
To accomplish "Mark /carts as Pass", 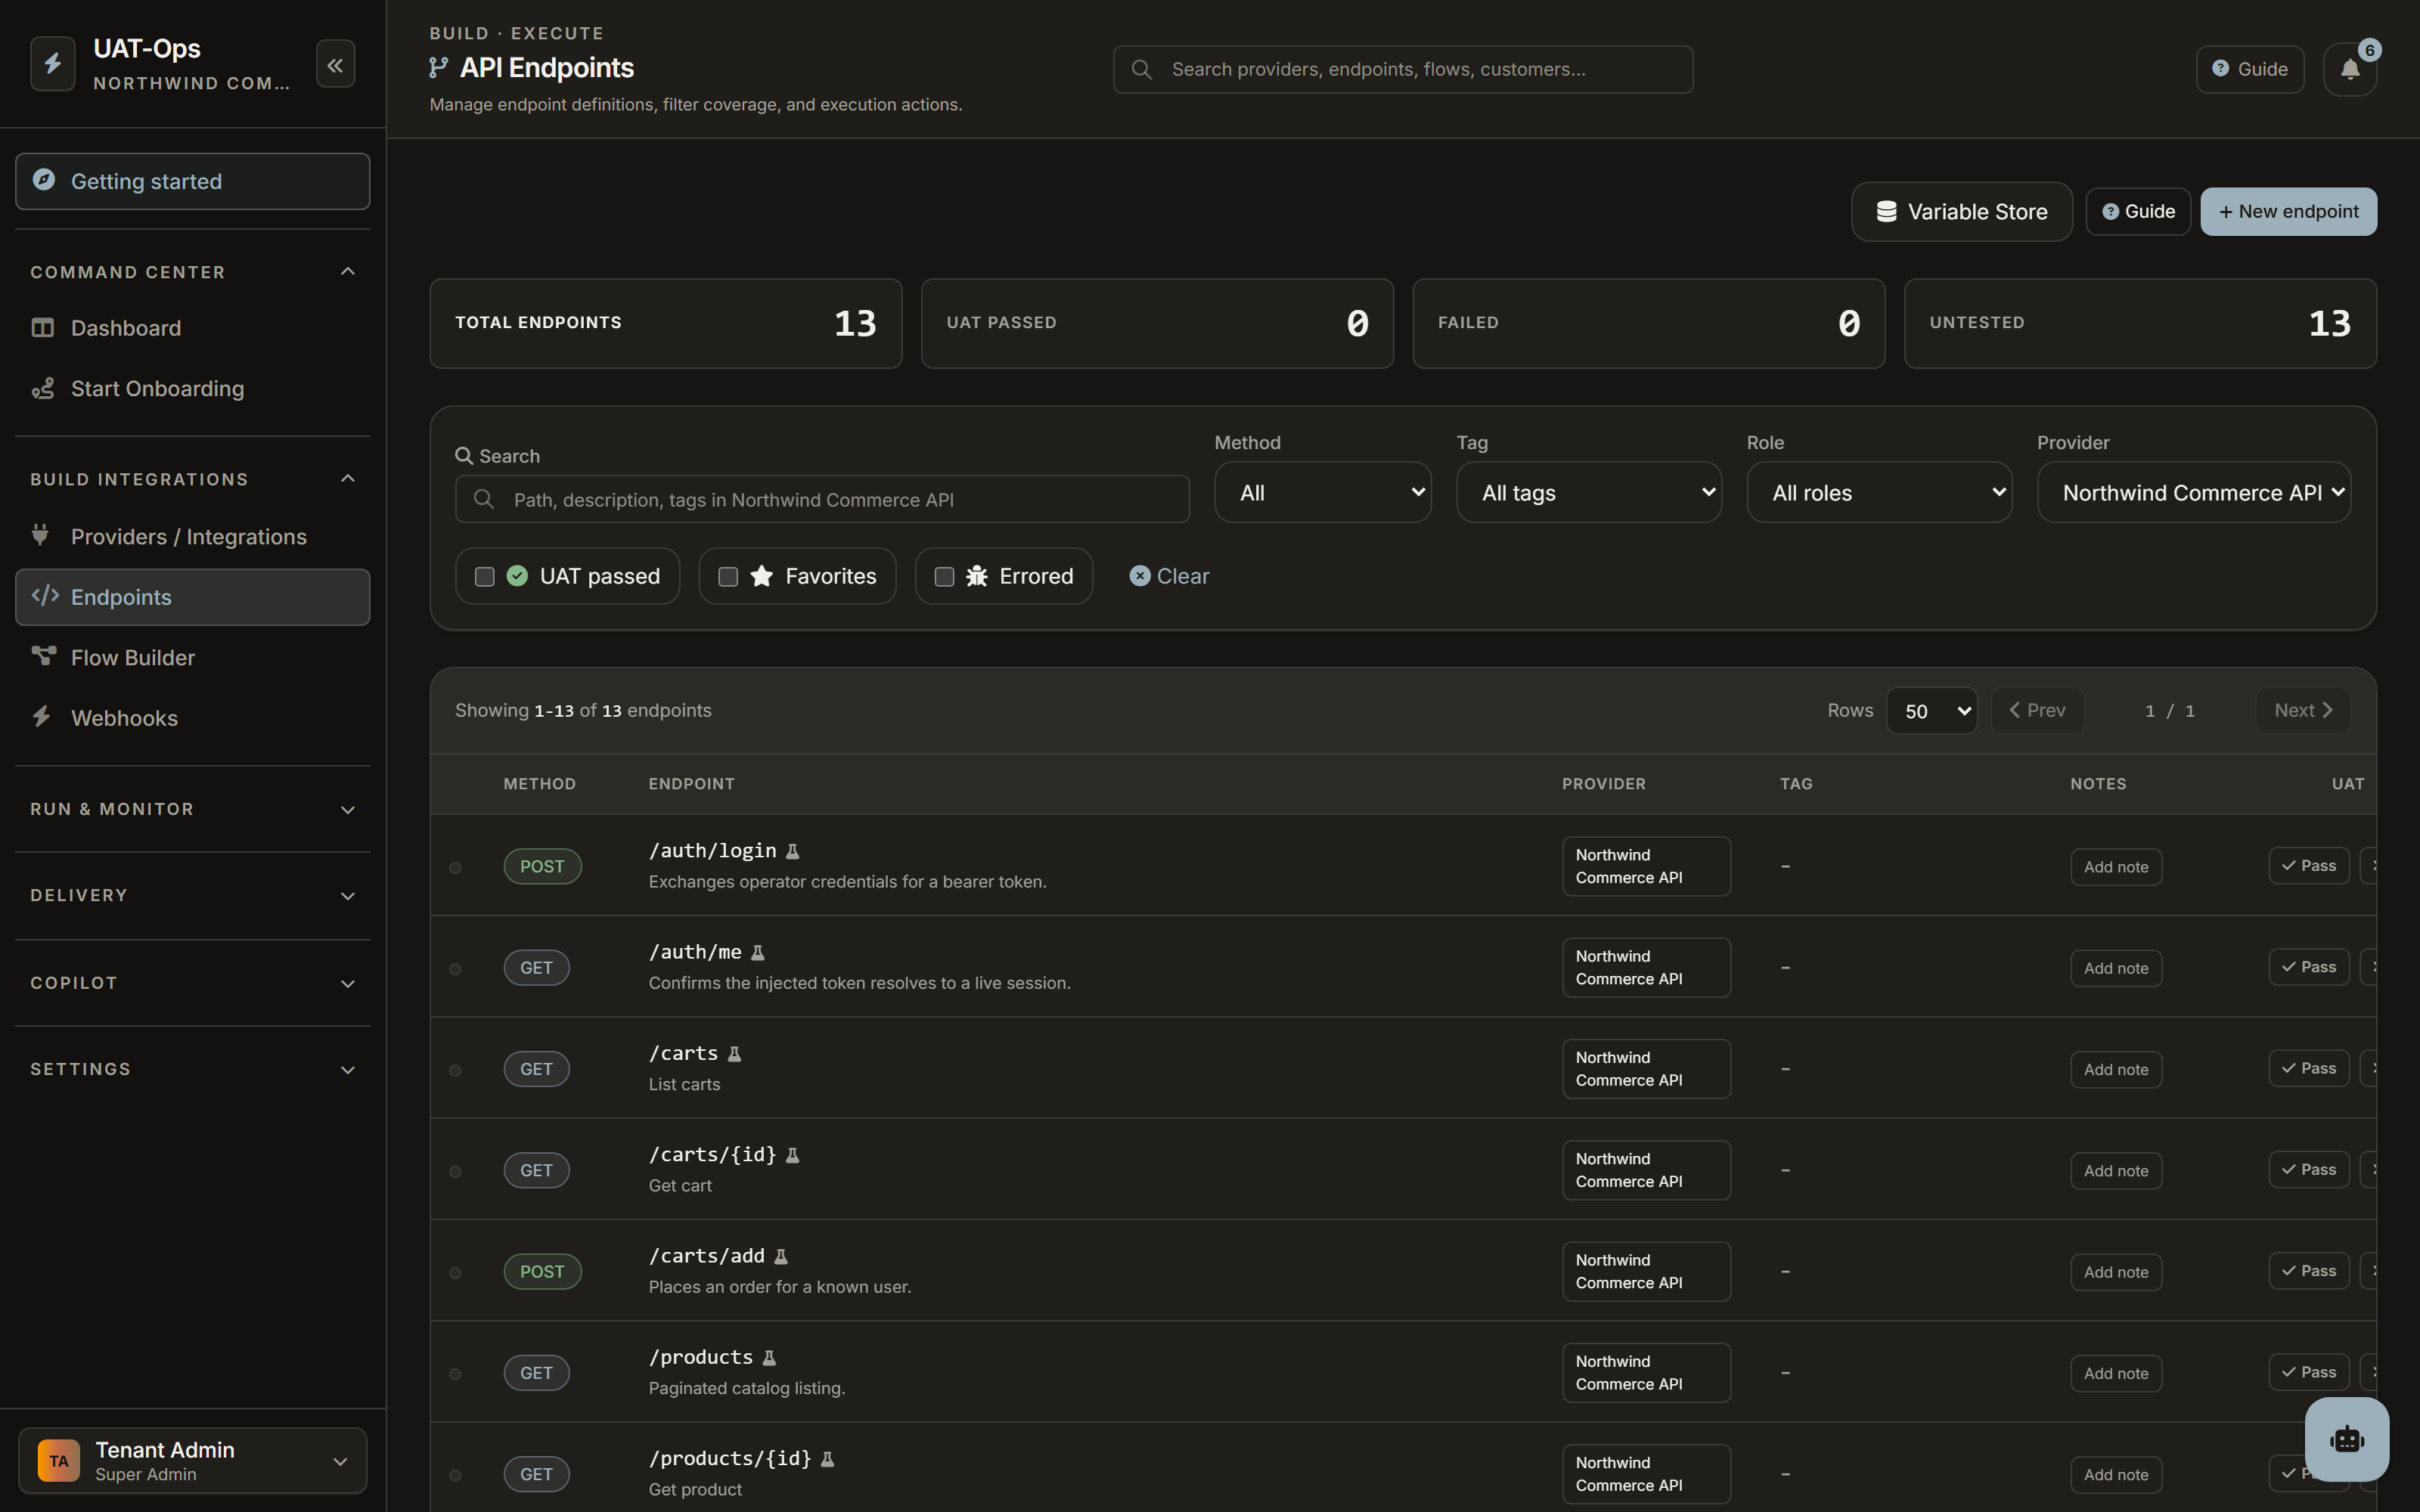I will click(2308, 1068).
